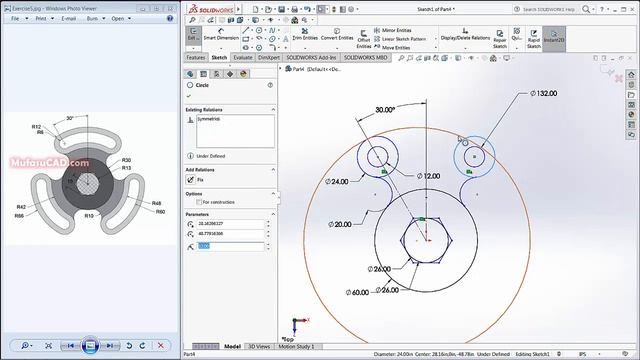Switch to the 3D Views bottom tab
Image resolution: width=640 pixels, height=360 pixels.
coord(259,346)
